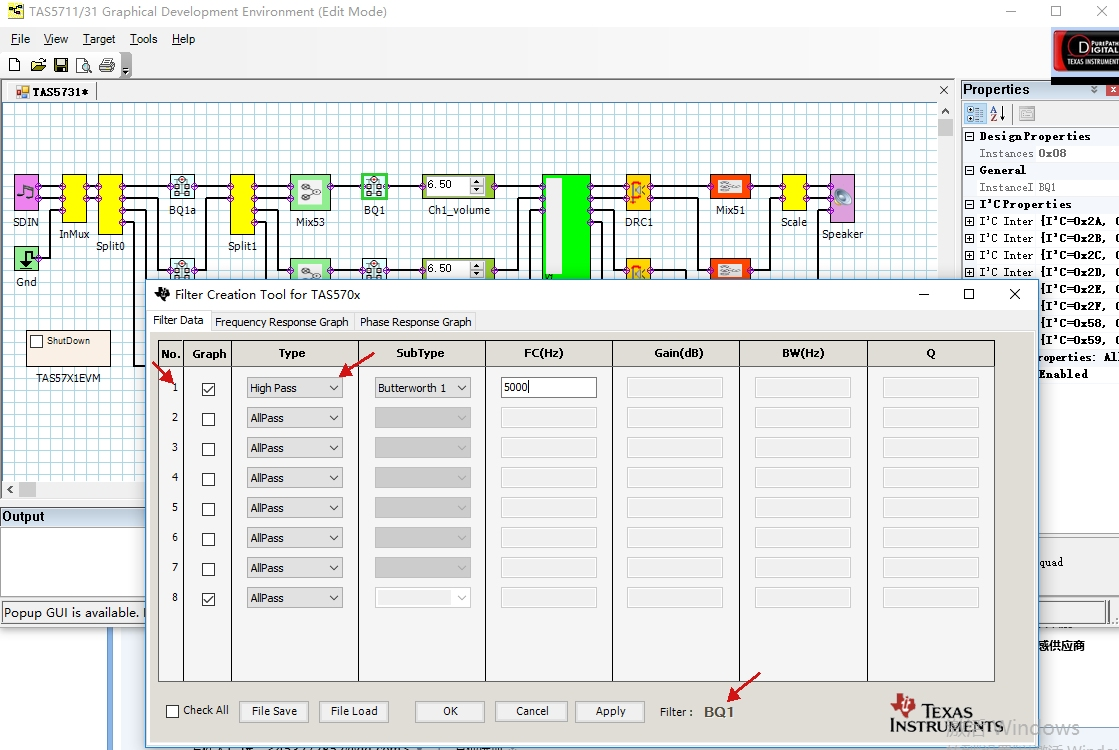Image resolution: width=1119 pixels, height=750 pixels.
Task: Select the Speaker output block
Action: click(842, 198)
